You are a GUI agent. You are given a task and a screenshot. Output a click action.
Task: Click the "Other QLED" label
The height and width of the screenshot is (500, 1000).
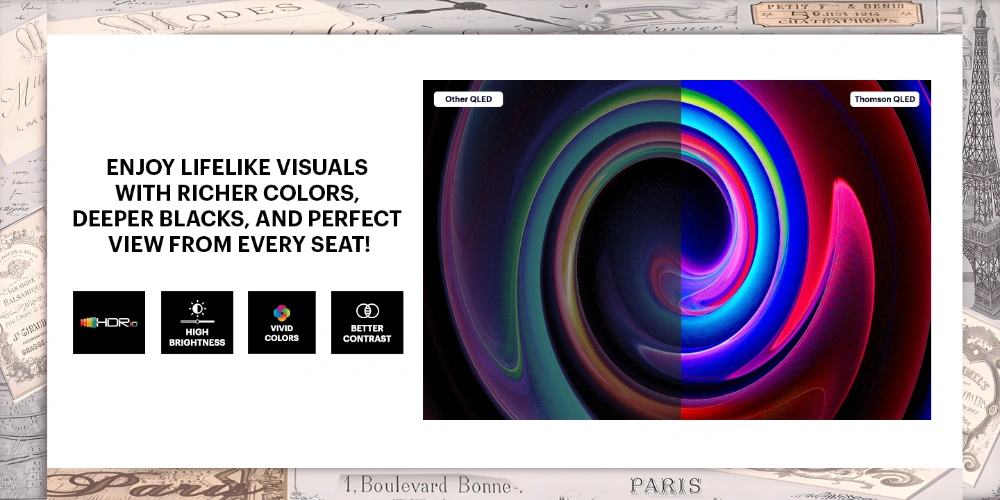click(468, 99)
